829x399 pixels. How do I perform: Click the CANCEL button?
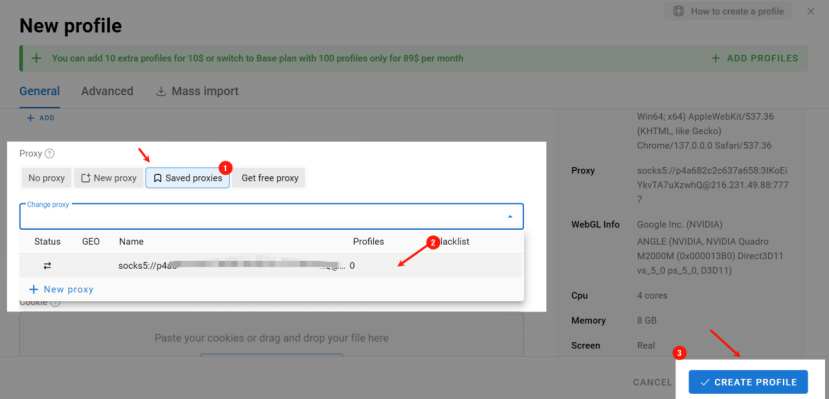tap(652, 382)
